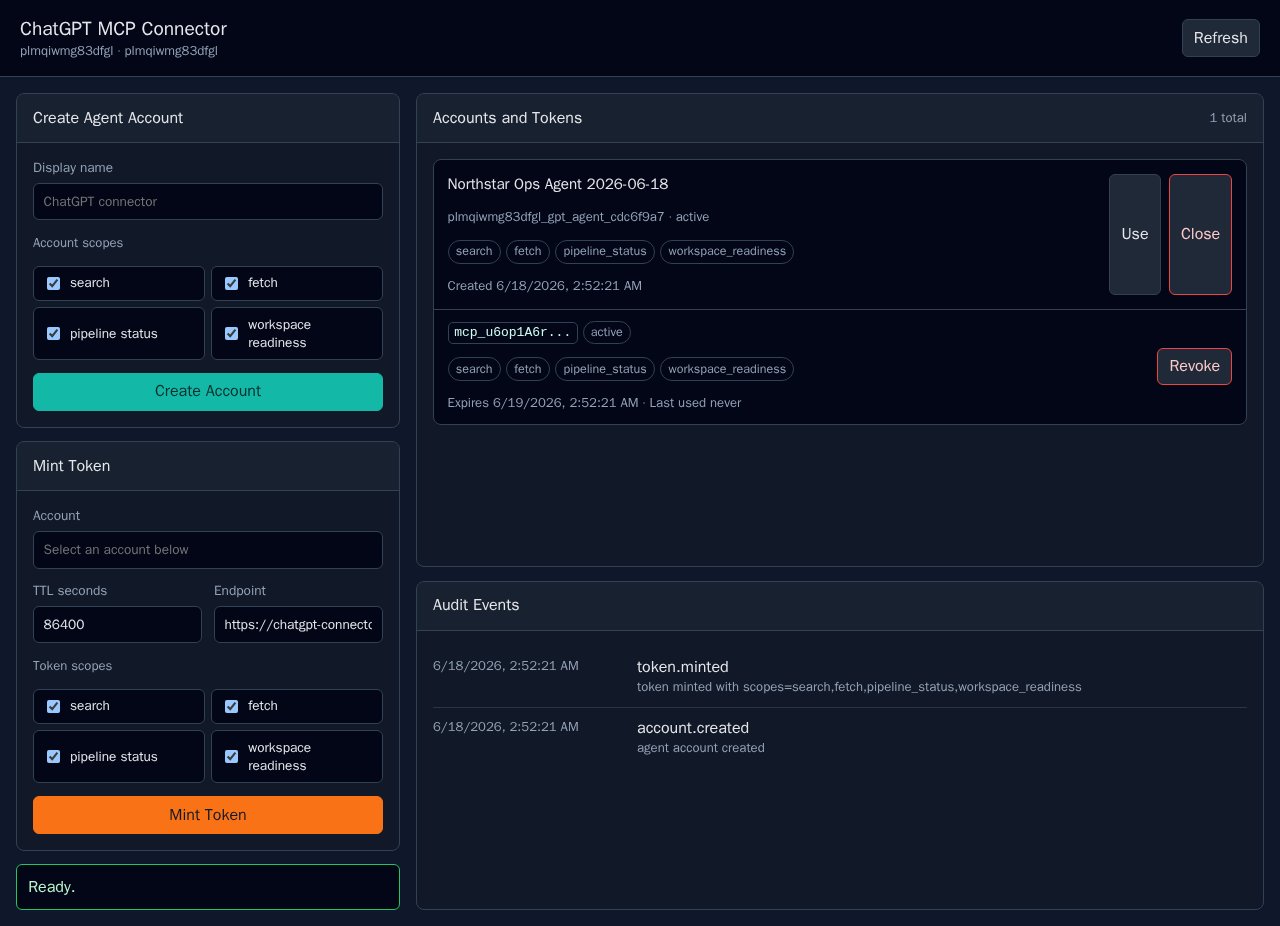Image resolution: width=1280 pixels, height=926 pixels.
Task: Click the account's pipeline_status scope tag
Action: click(x=605, y=251)
